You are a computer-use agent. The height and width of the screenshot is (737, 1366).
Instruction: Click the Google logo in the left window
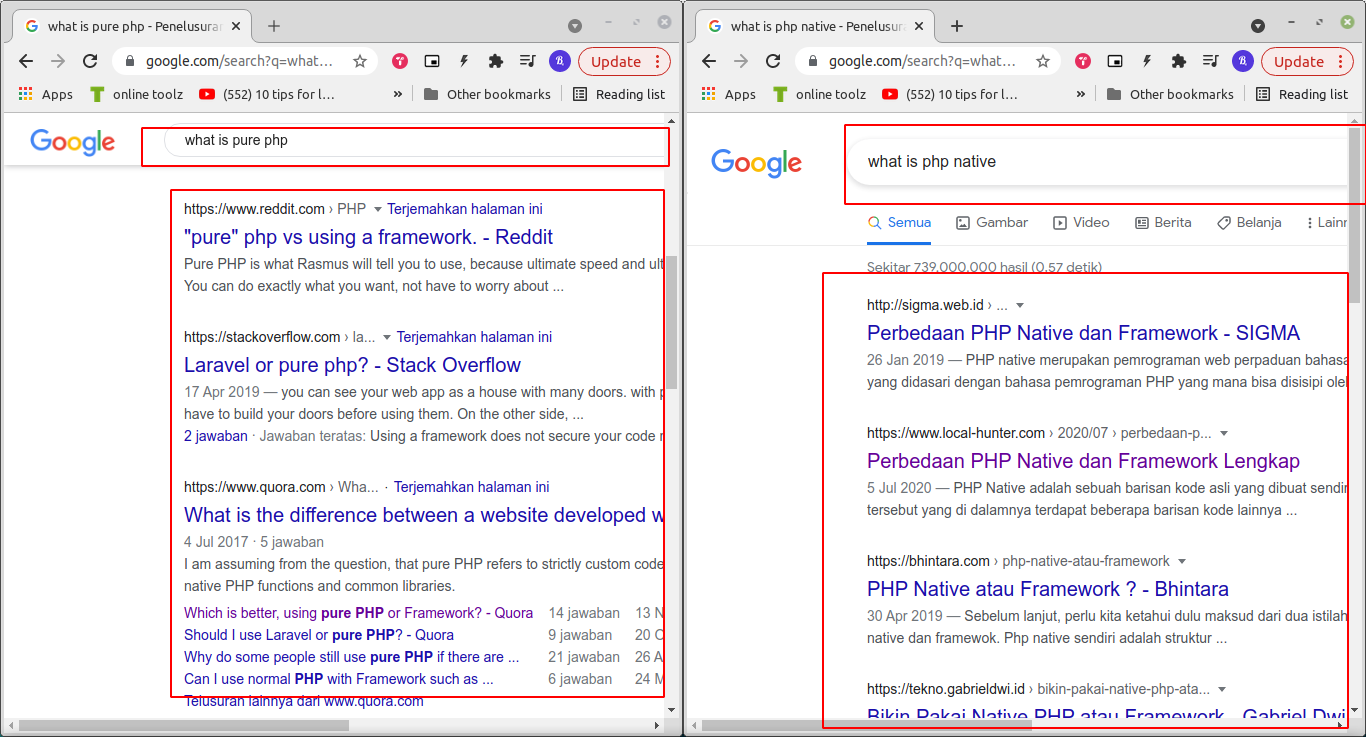(x=73, y=142)
